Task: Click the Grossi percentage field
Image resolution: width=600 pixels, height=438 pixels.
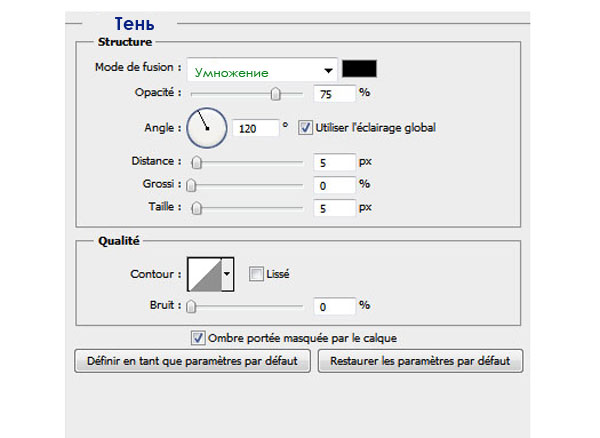Action: (x=334, y=185)
